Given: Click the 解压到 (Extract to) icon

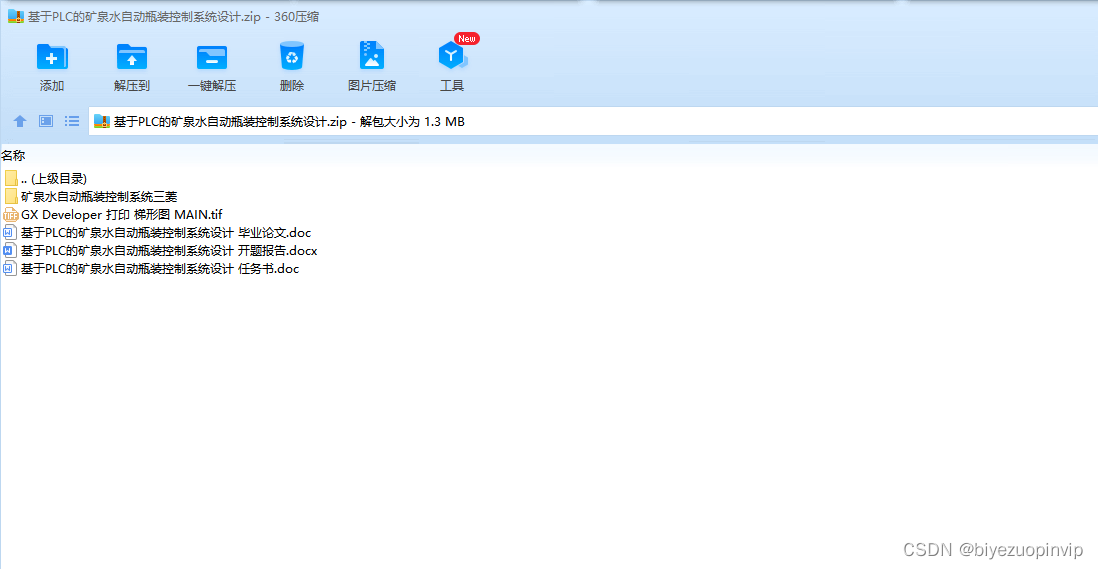Looking at the screenshot, I should pos(132,57).
